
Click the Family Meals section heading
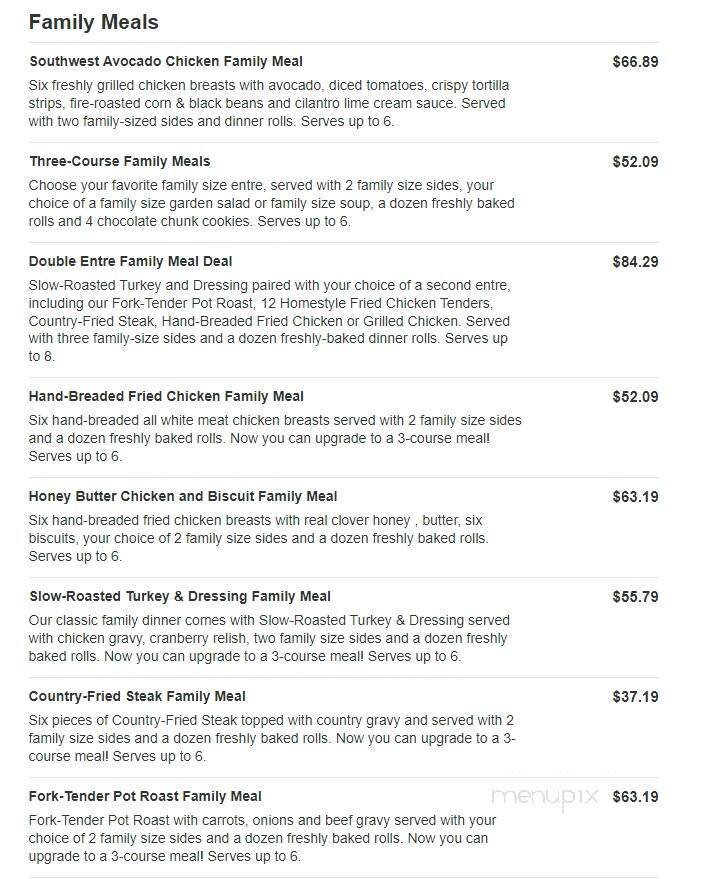[x=94, y=22]
